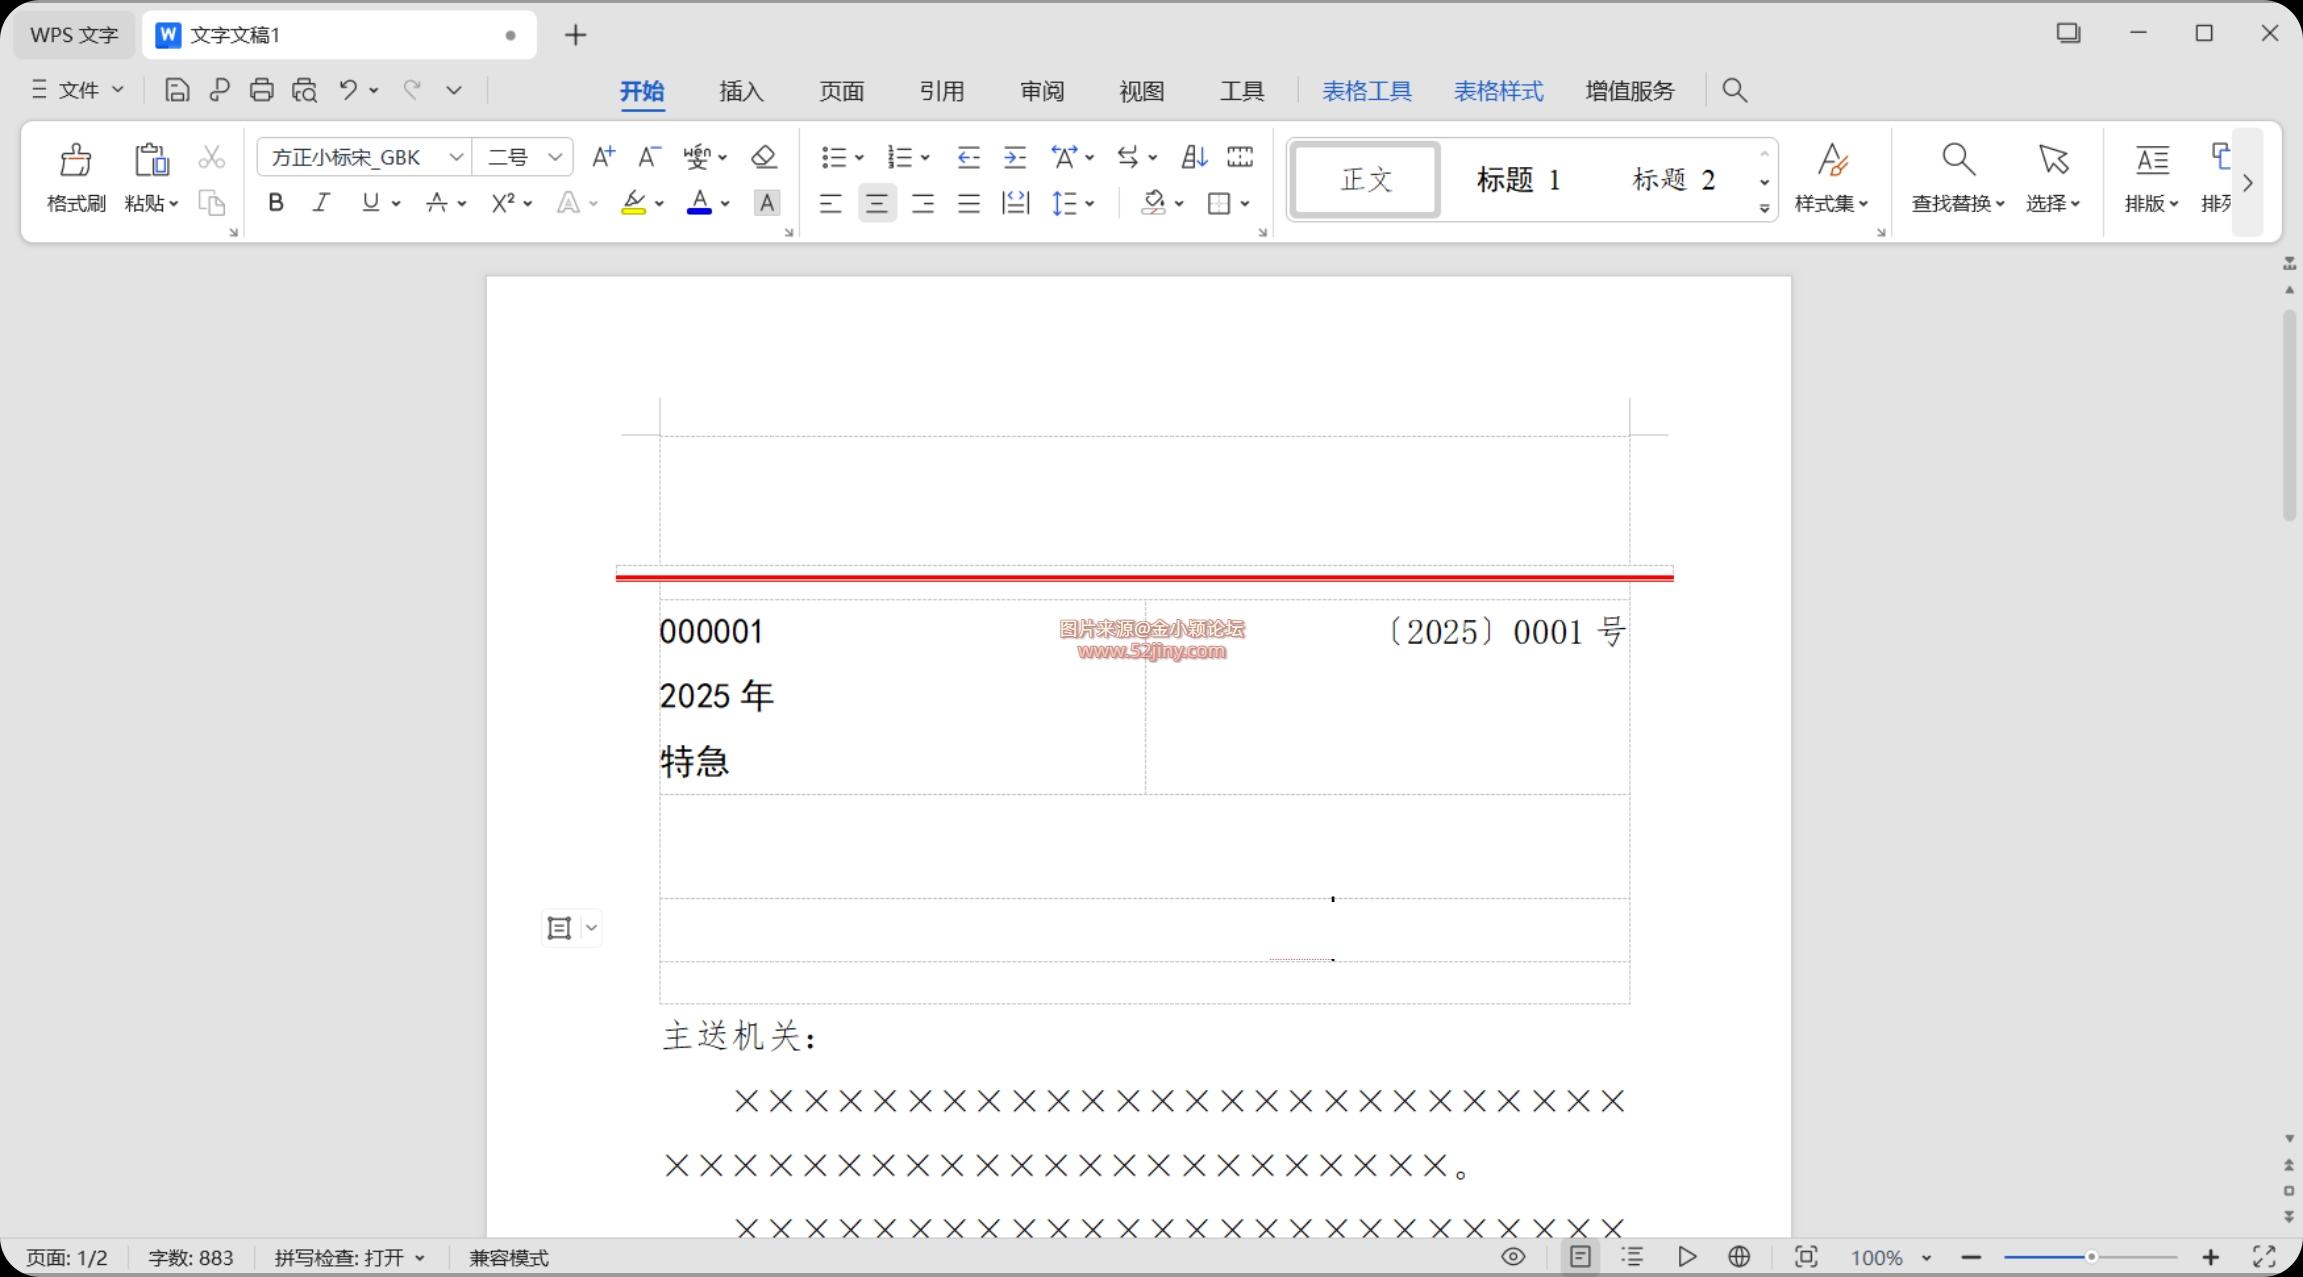Image resolution: width=2303 pixels, height=1277 pixels.
Task: Click the search magnifier icon beside 增值服务
Action: click(1734, 91)
